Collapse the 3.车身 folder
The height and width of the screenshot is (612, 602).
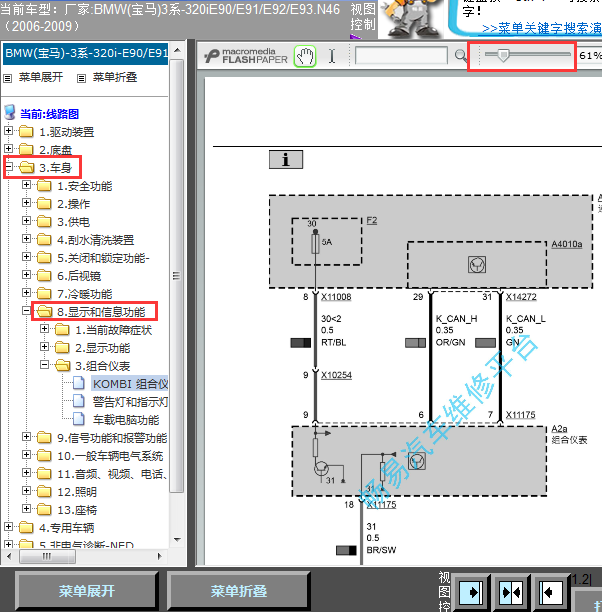[8, 167]
